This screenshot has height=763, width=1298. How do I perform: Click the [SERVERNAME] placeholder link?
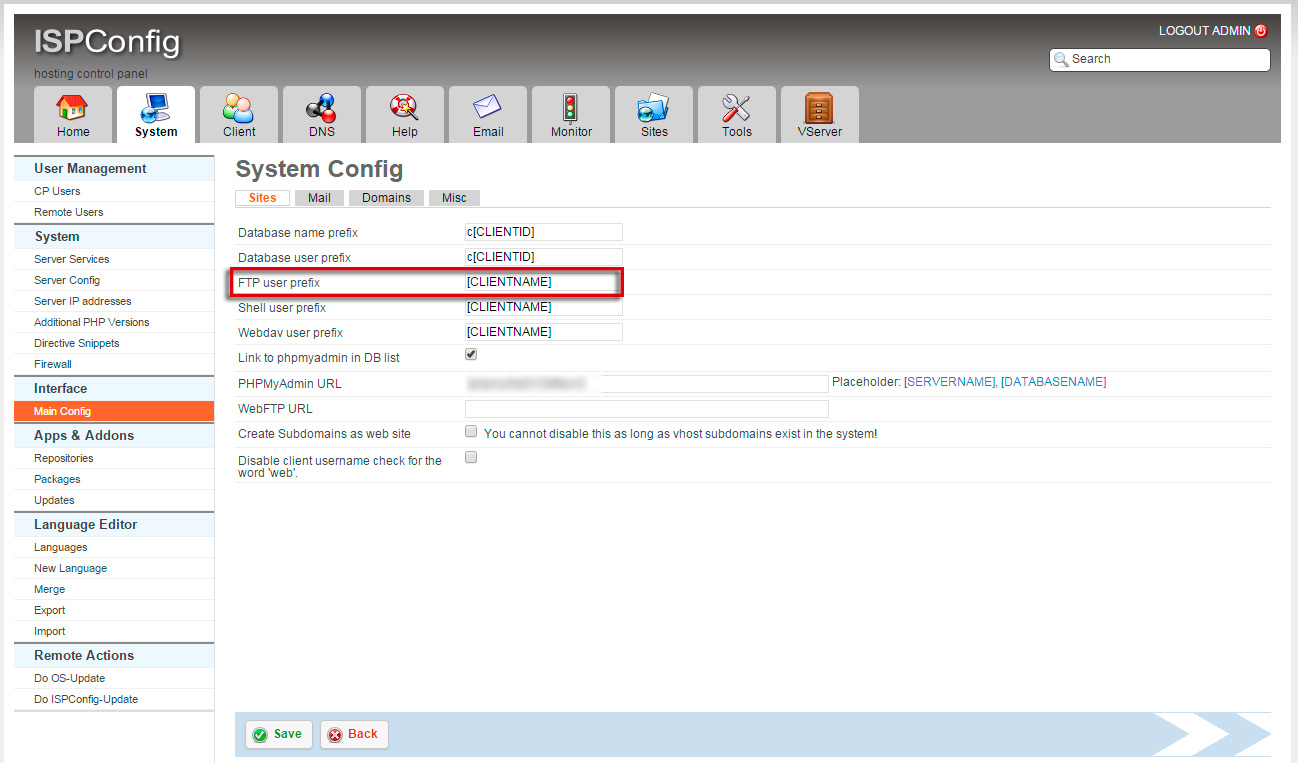pyautogui.click(x=950, y=382)
